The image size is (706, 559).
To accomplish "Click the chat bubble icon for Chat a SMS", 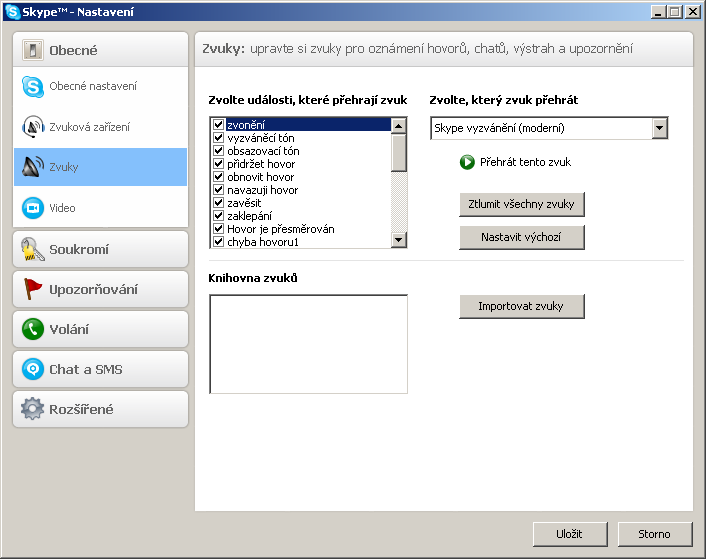I will [x=33, y=369].
